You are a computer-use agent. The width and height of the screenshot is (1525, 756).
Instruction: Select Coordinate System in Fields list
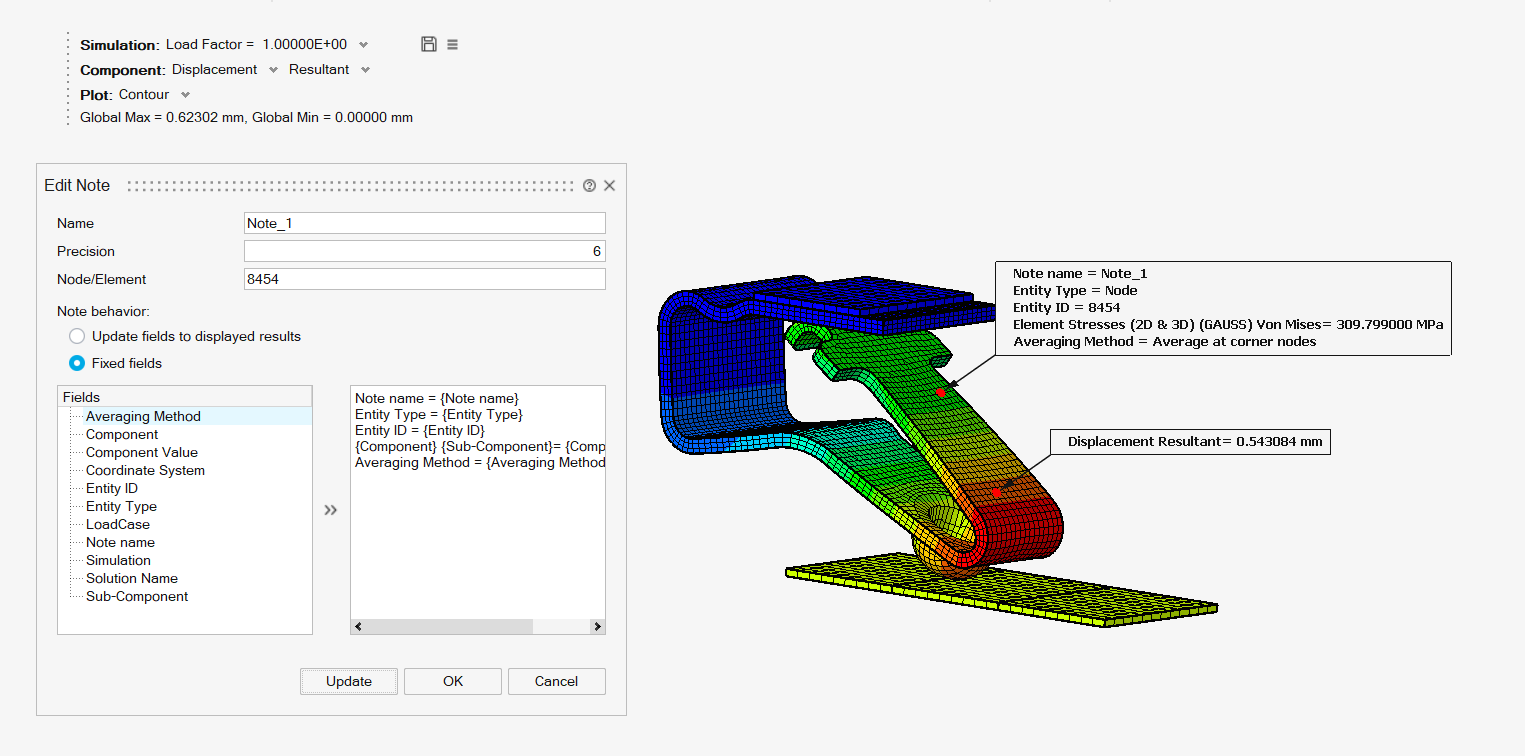pyautogui.click(x=145, y=470)
